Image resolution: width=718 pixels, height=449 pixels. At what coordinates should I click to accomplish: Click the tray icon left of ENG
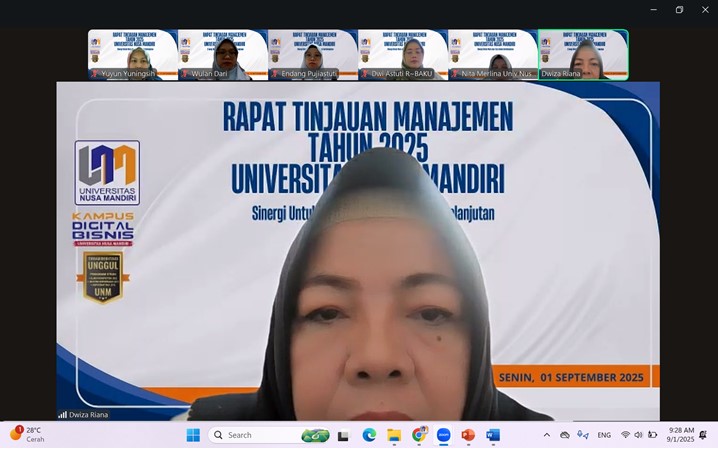(x=582, y=434)
